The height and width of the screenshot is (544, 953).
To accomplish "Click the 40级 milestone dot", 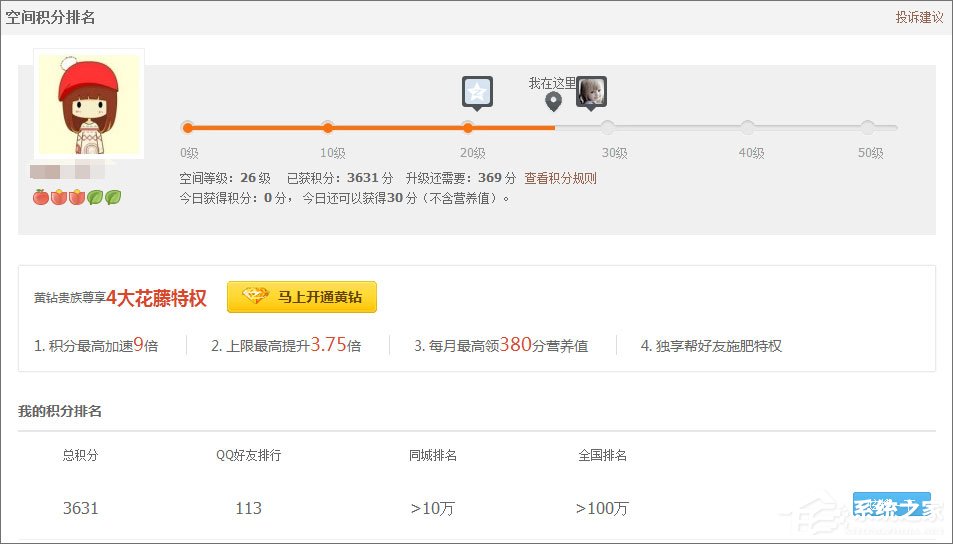I will coord(747,127).
